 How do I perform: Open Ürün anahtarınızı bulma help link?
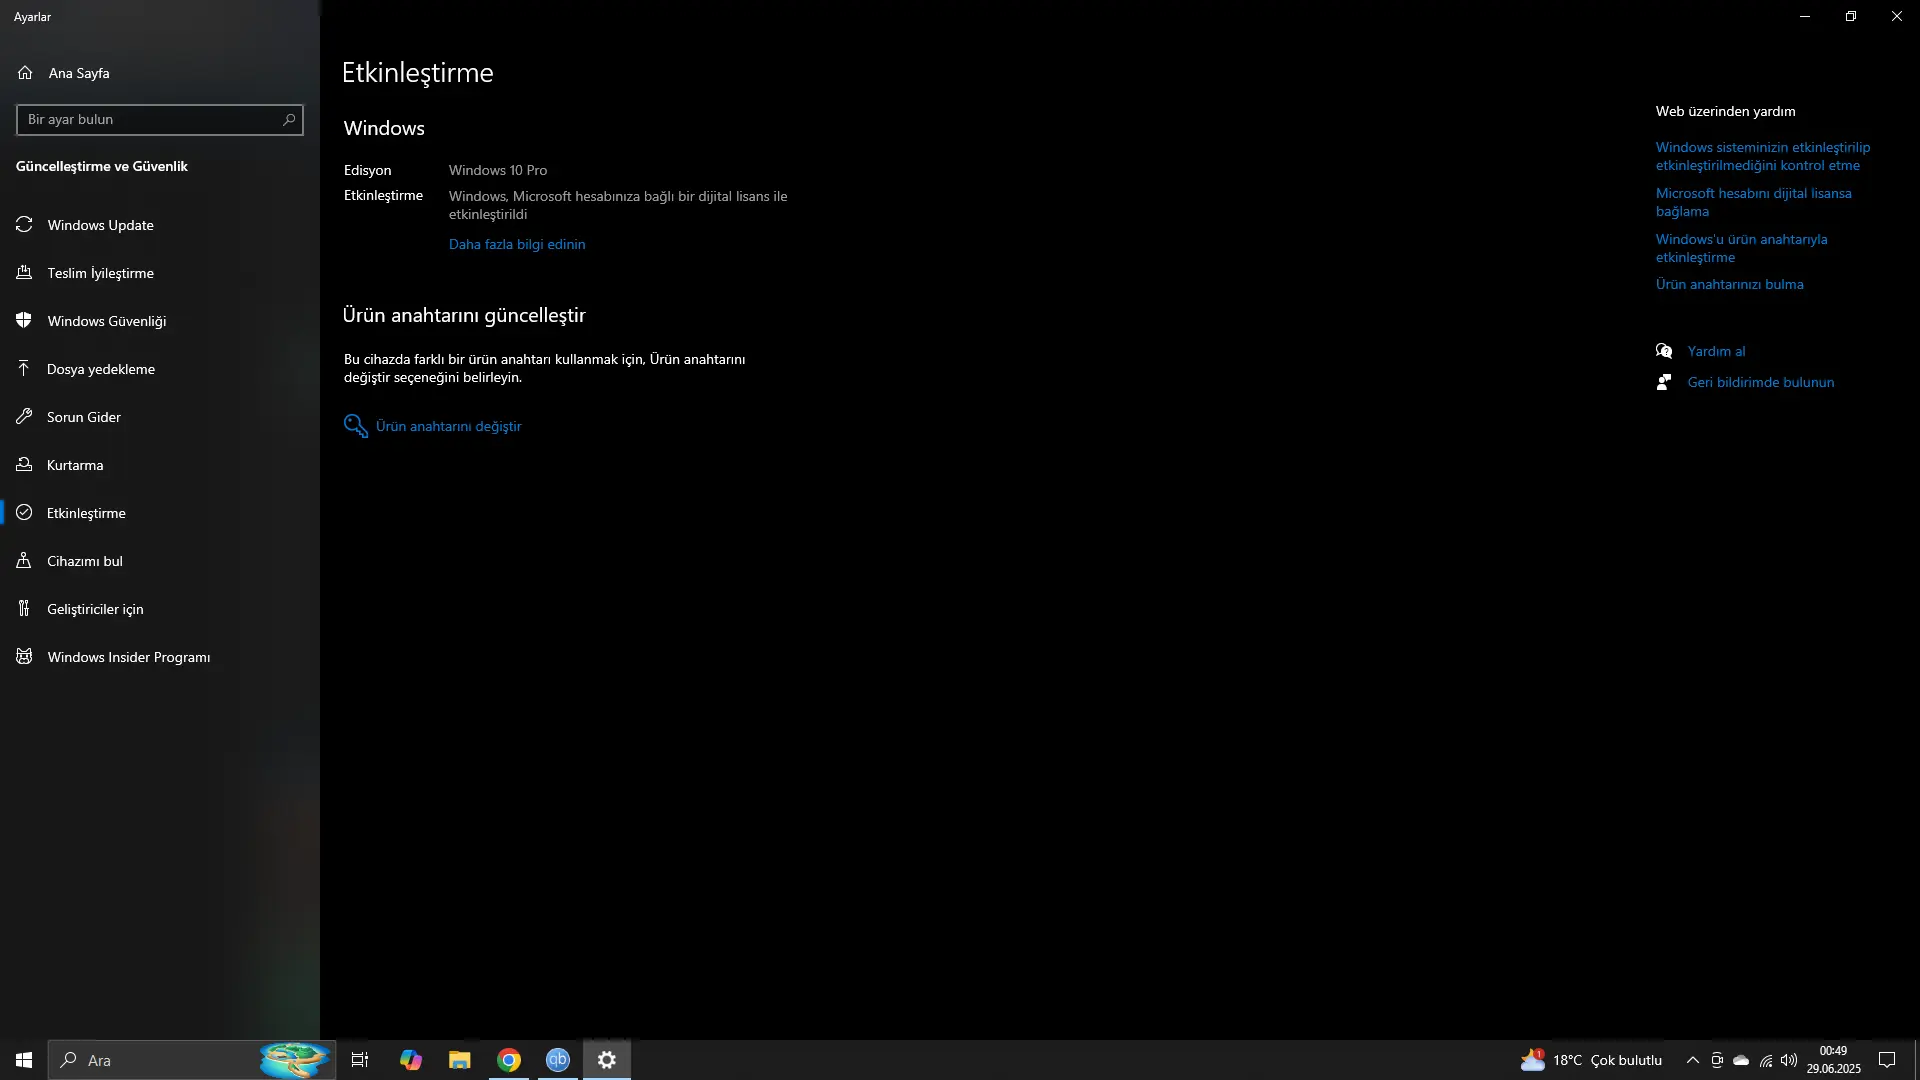click(1730, 284)
